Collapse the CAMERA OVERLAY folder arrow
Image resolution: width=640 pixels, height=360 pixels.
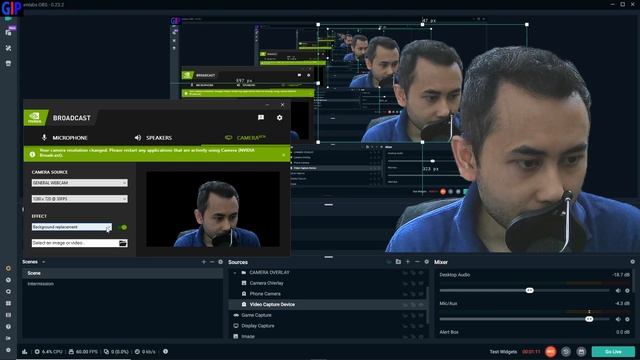(235, 272)
